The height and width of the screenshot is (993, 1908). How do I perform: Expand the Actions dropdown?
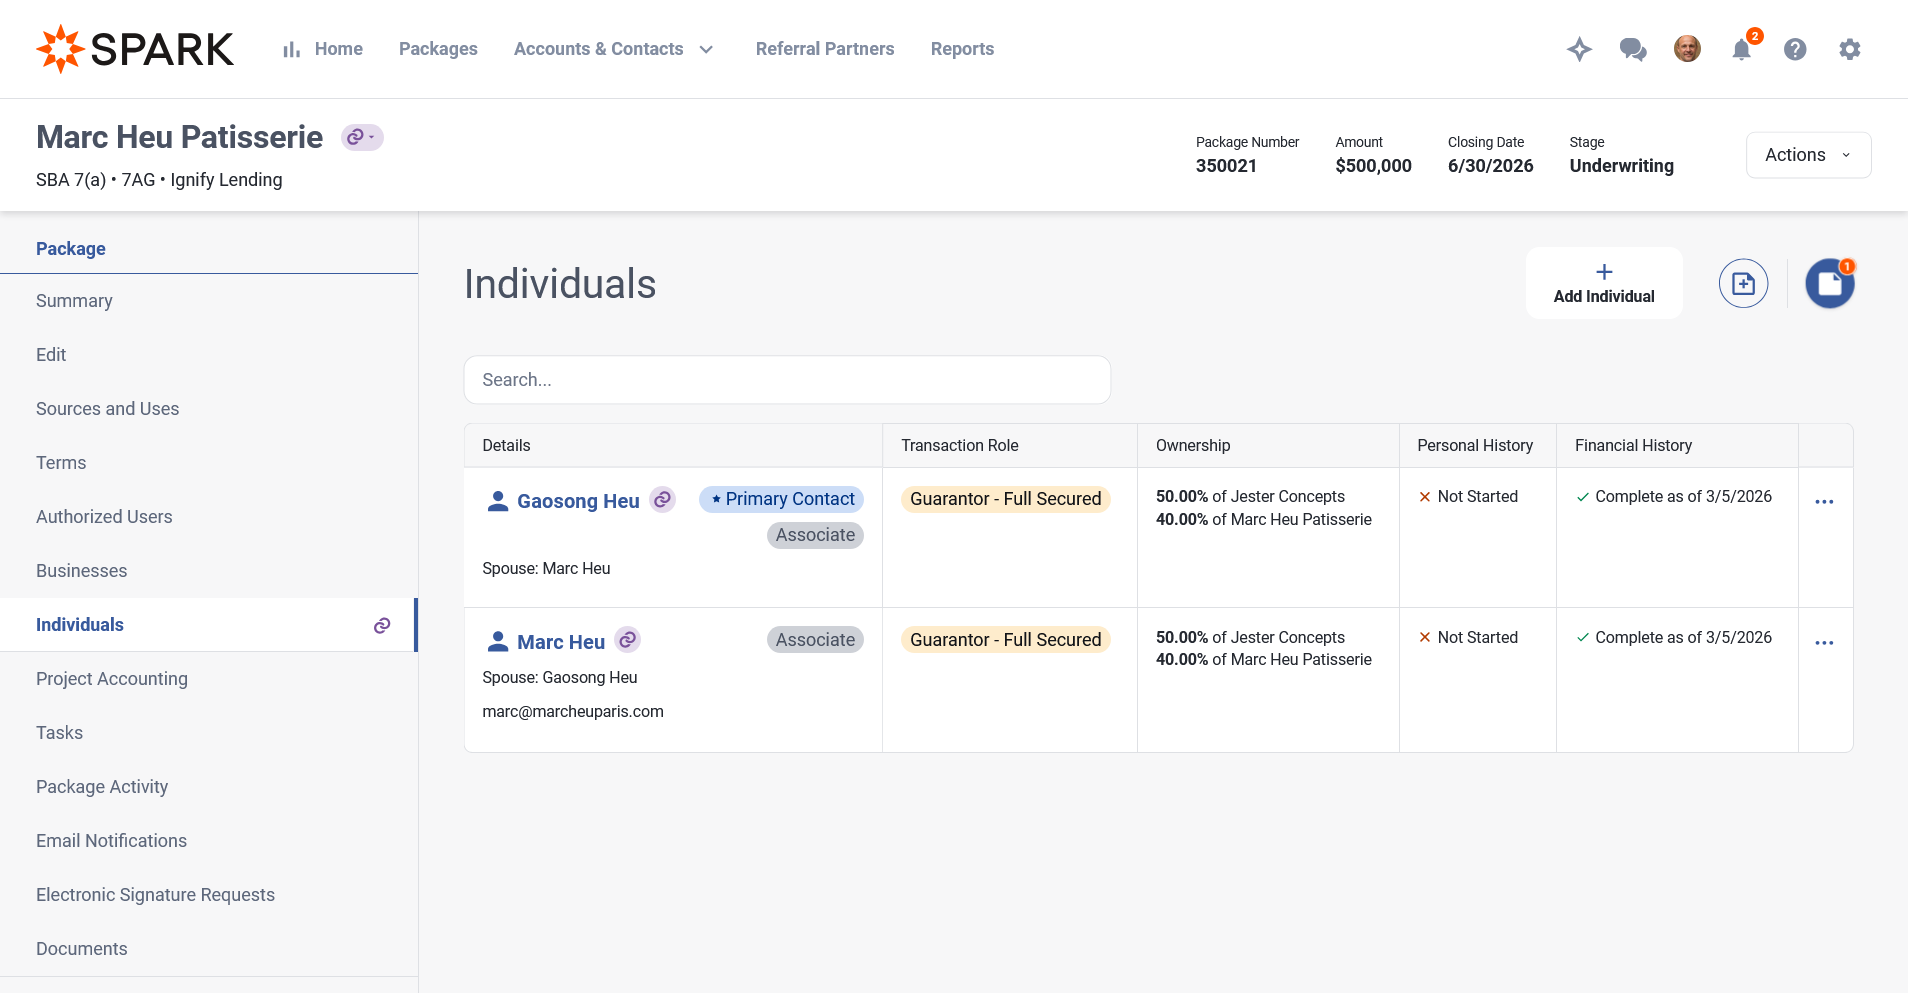1808,155
